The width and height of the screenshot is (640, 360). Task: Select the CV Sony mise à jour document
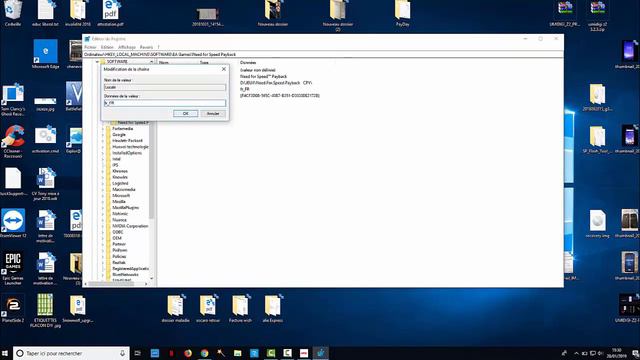(45, 184)
